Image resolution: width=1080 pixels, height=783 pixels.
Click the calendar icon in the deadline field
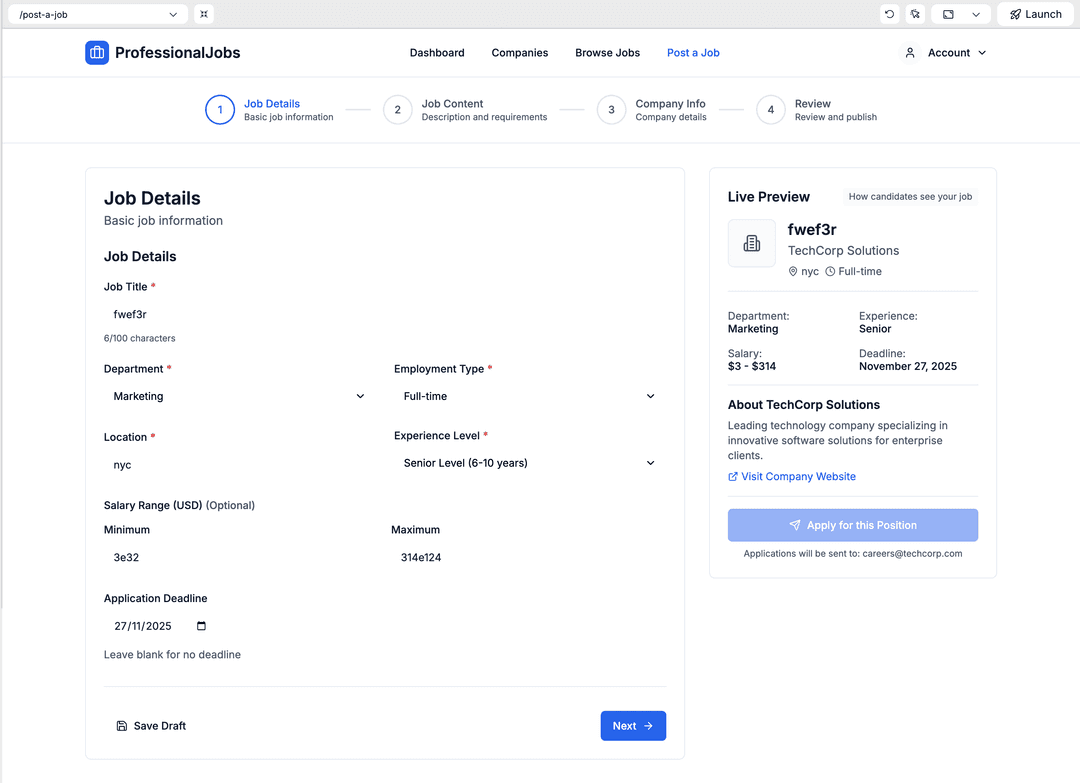202,626
